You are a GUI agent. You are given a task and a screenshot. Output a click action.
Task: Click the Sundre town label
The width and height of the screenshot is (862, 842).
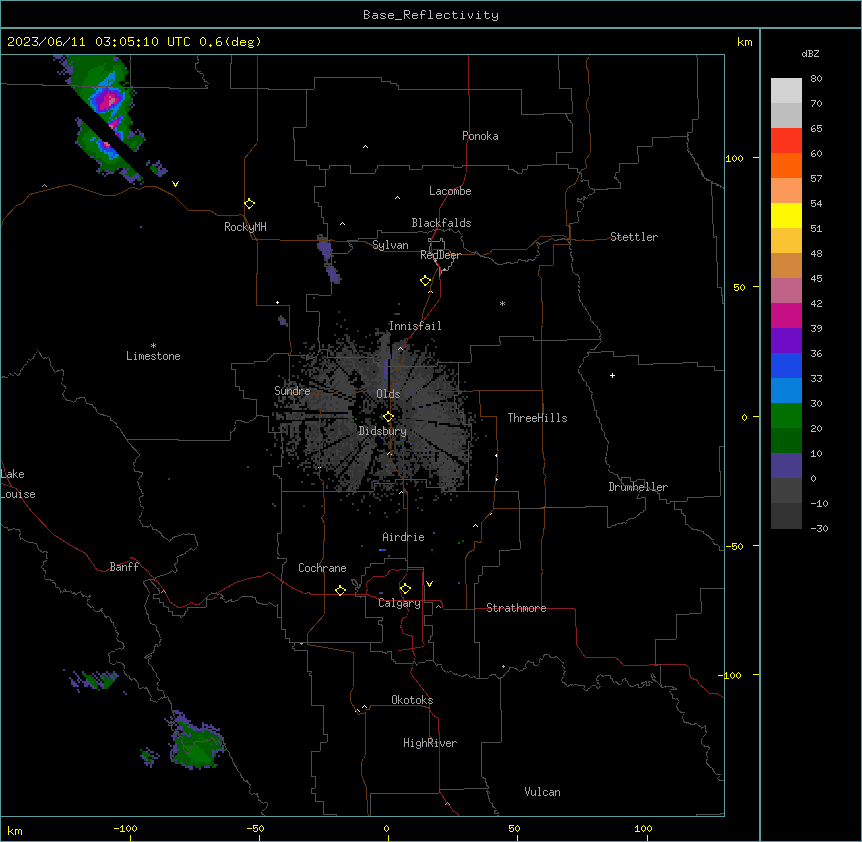pos(292,391)
